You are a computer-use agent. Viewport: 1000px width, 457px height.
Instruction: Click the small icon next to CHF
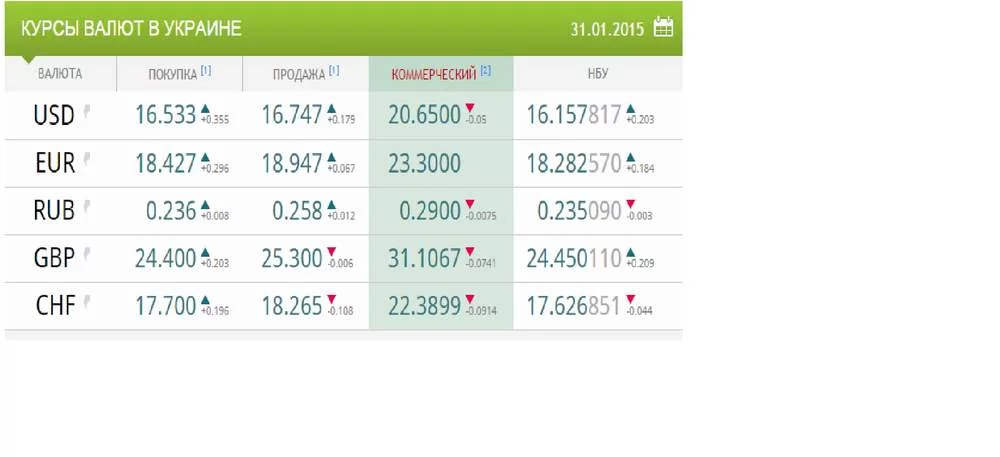coord(87,303)
